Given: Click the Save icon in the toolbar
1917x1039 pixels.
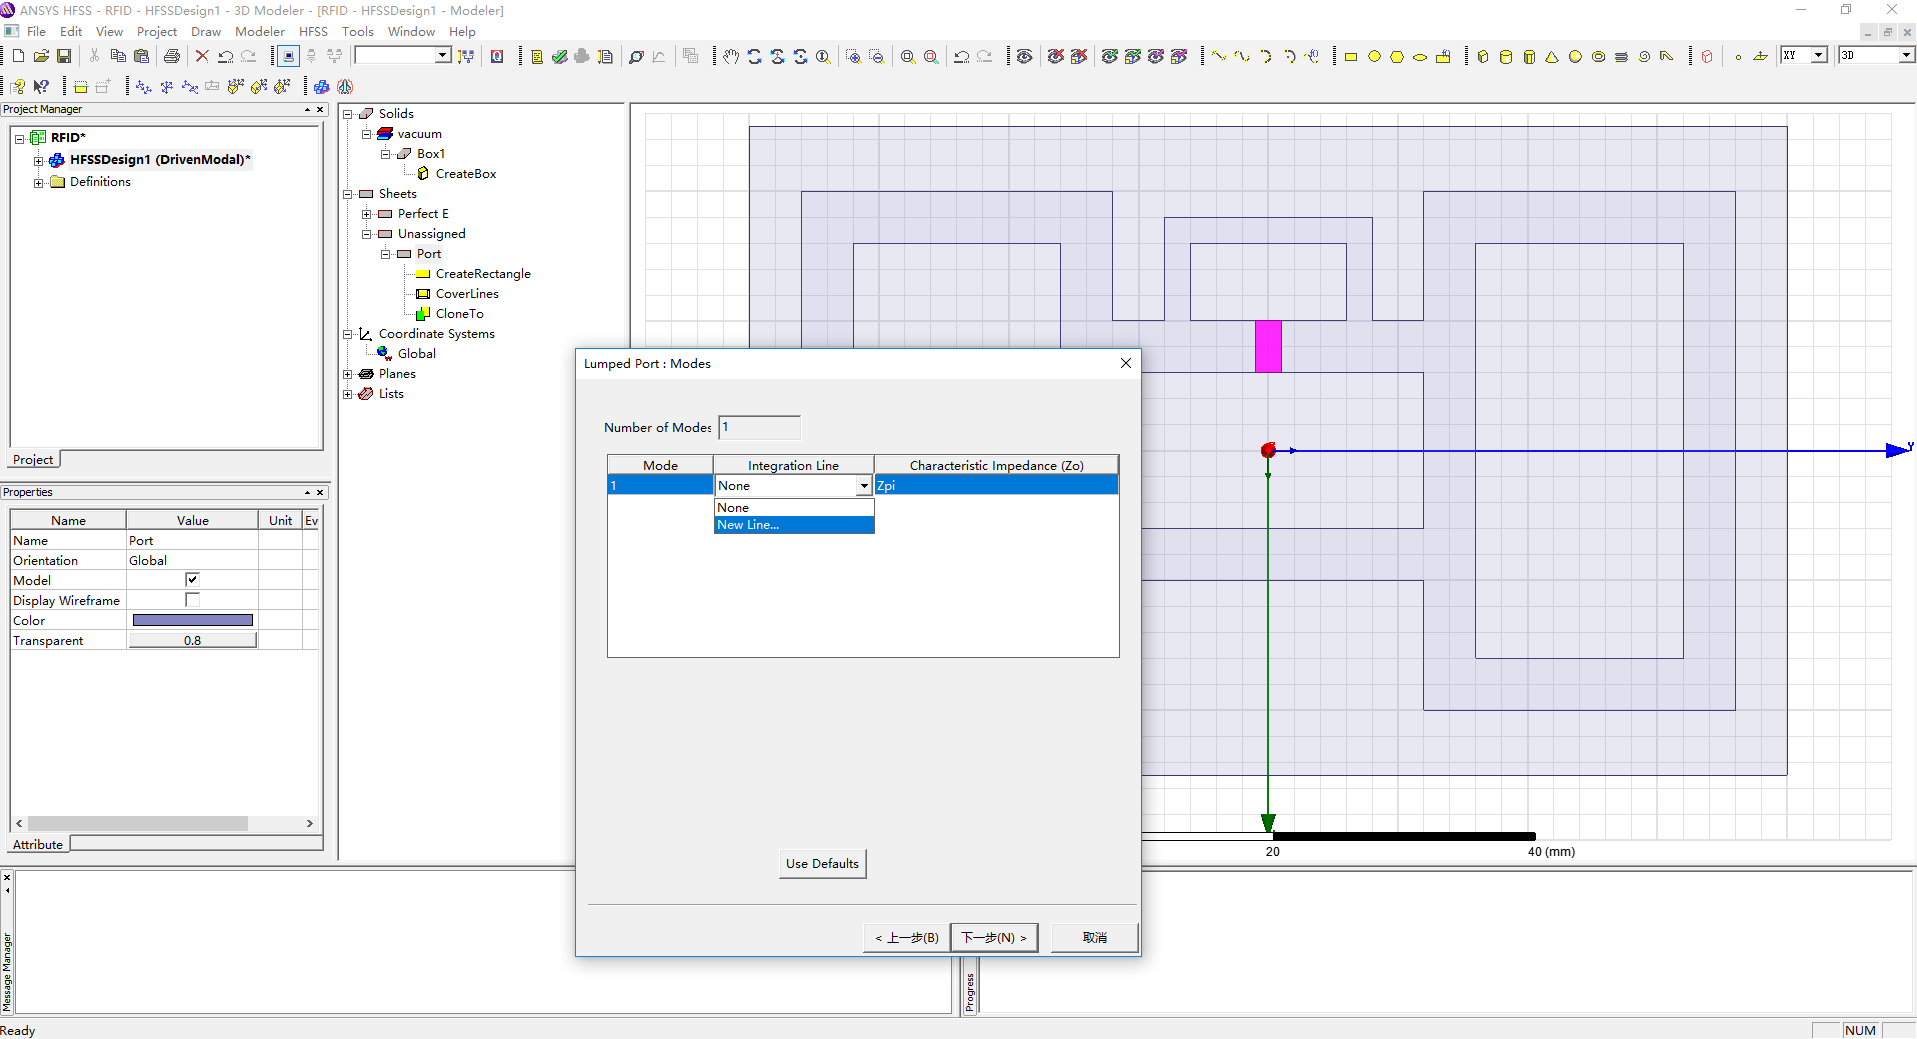Looking at the screenshot, I should click(64, 56).
